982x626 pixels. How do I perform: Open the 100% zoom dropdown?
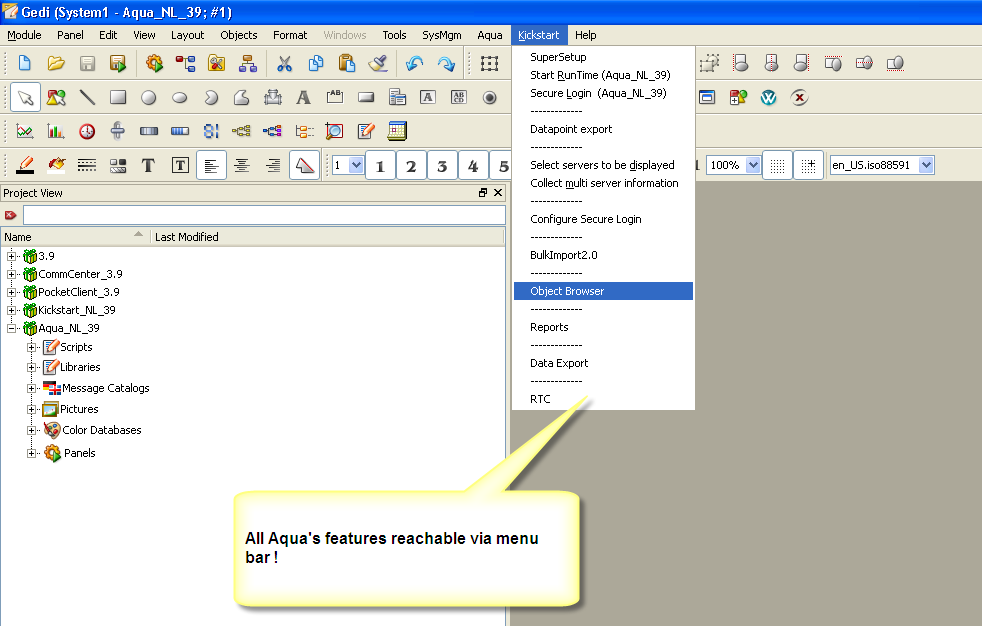(753, 165)
